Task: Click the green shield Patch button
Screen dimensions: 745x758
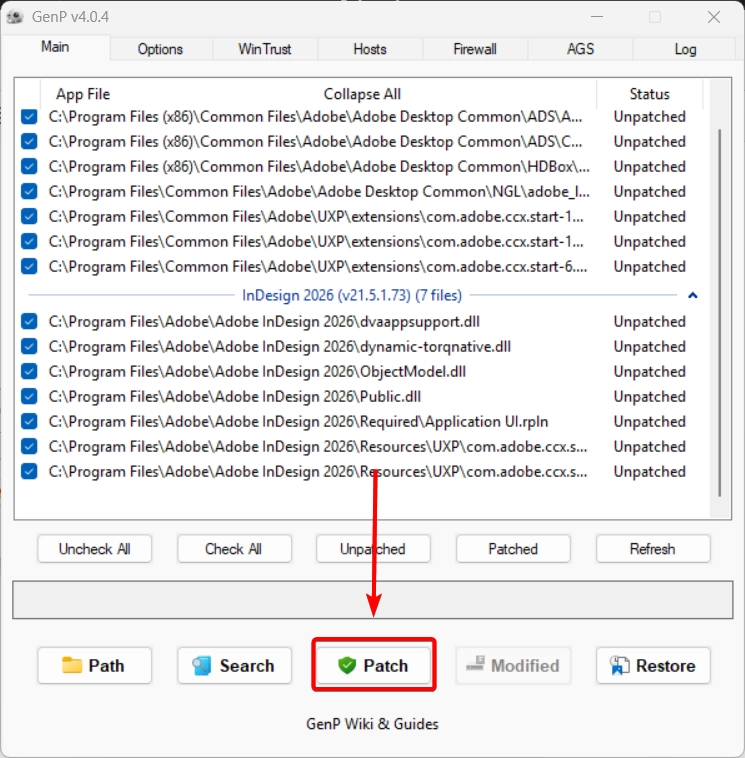Action: coord(374,666)
